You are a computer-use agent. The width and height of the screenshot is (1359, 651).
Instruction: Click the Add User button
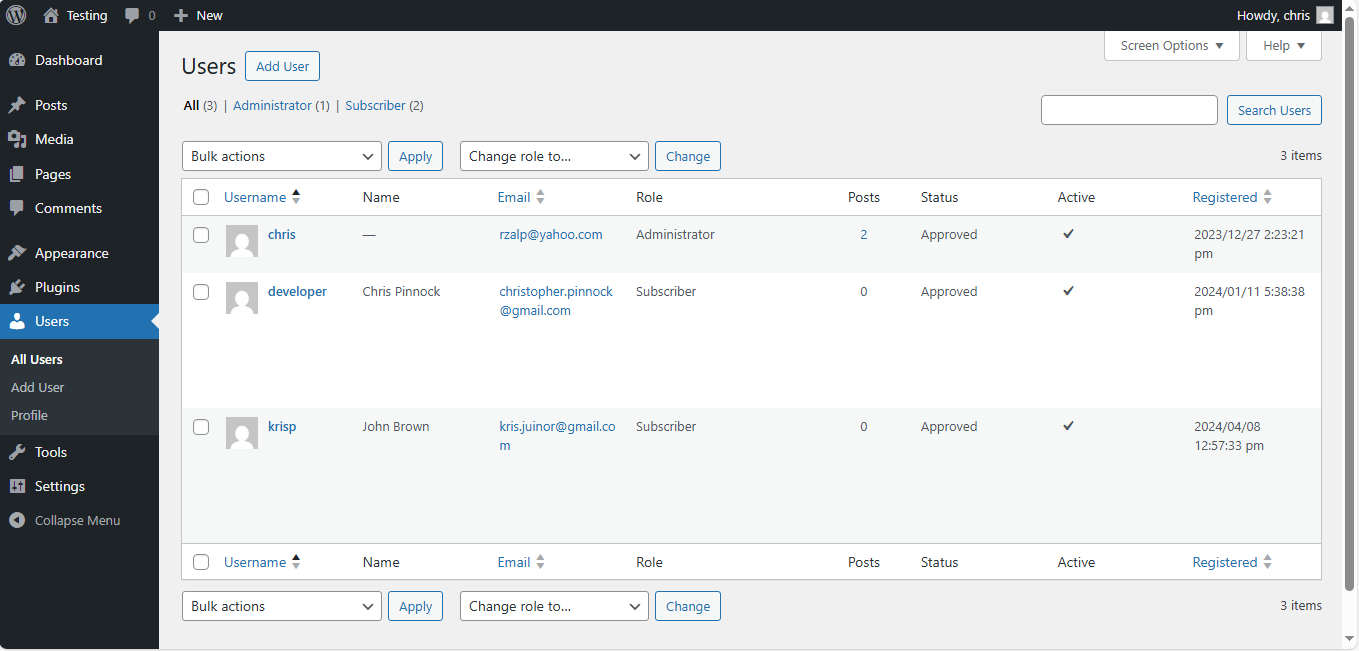pyautogui.click(x=282, y=66)
